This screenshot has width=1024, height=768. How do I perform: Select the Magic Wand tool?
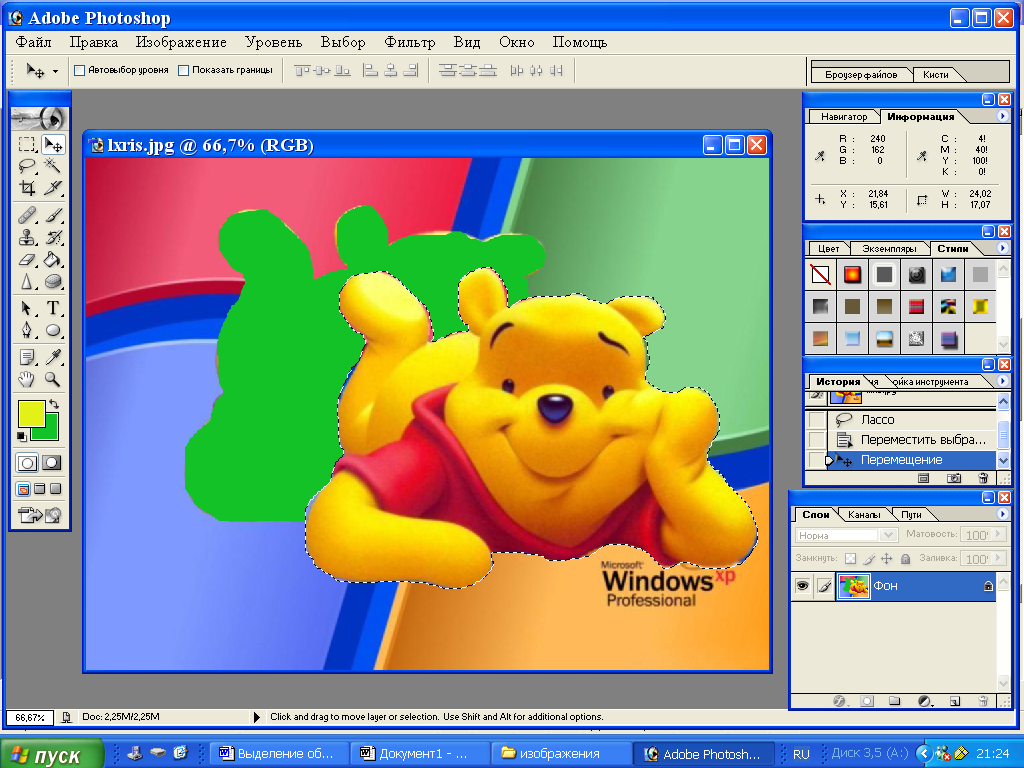(x=53, y=166)
